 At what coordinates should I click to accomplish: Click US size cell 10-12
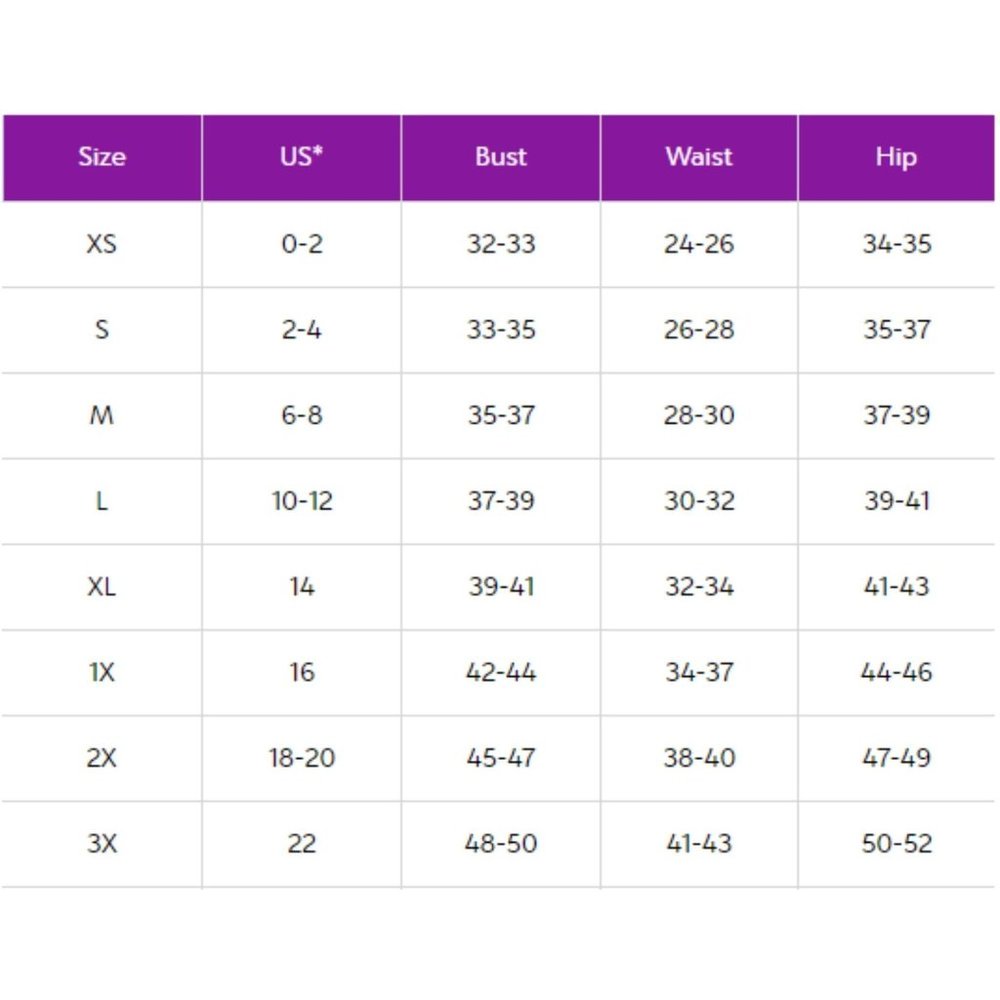pyautogui.click(x=301, y=501)
